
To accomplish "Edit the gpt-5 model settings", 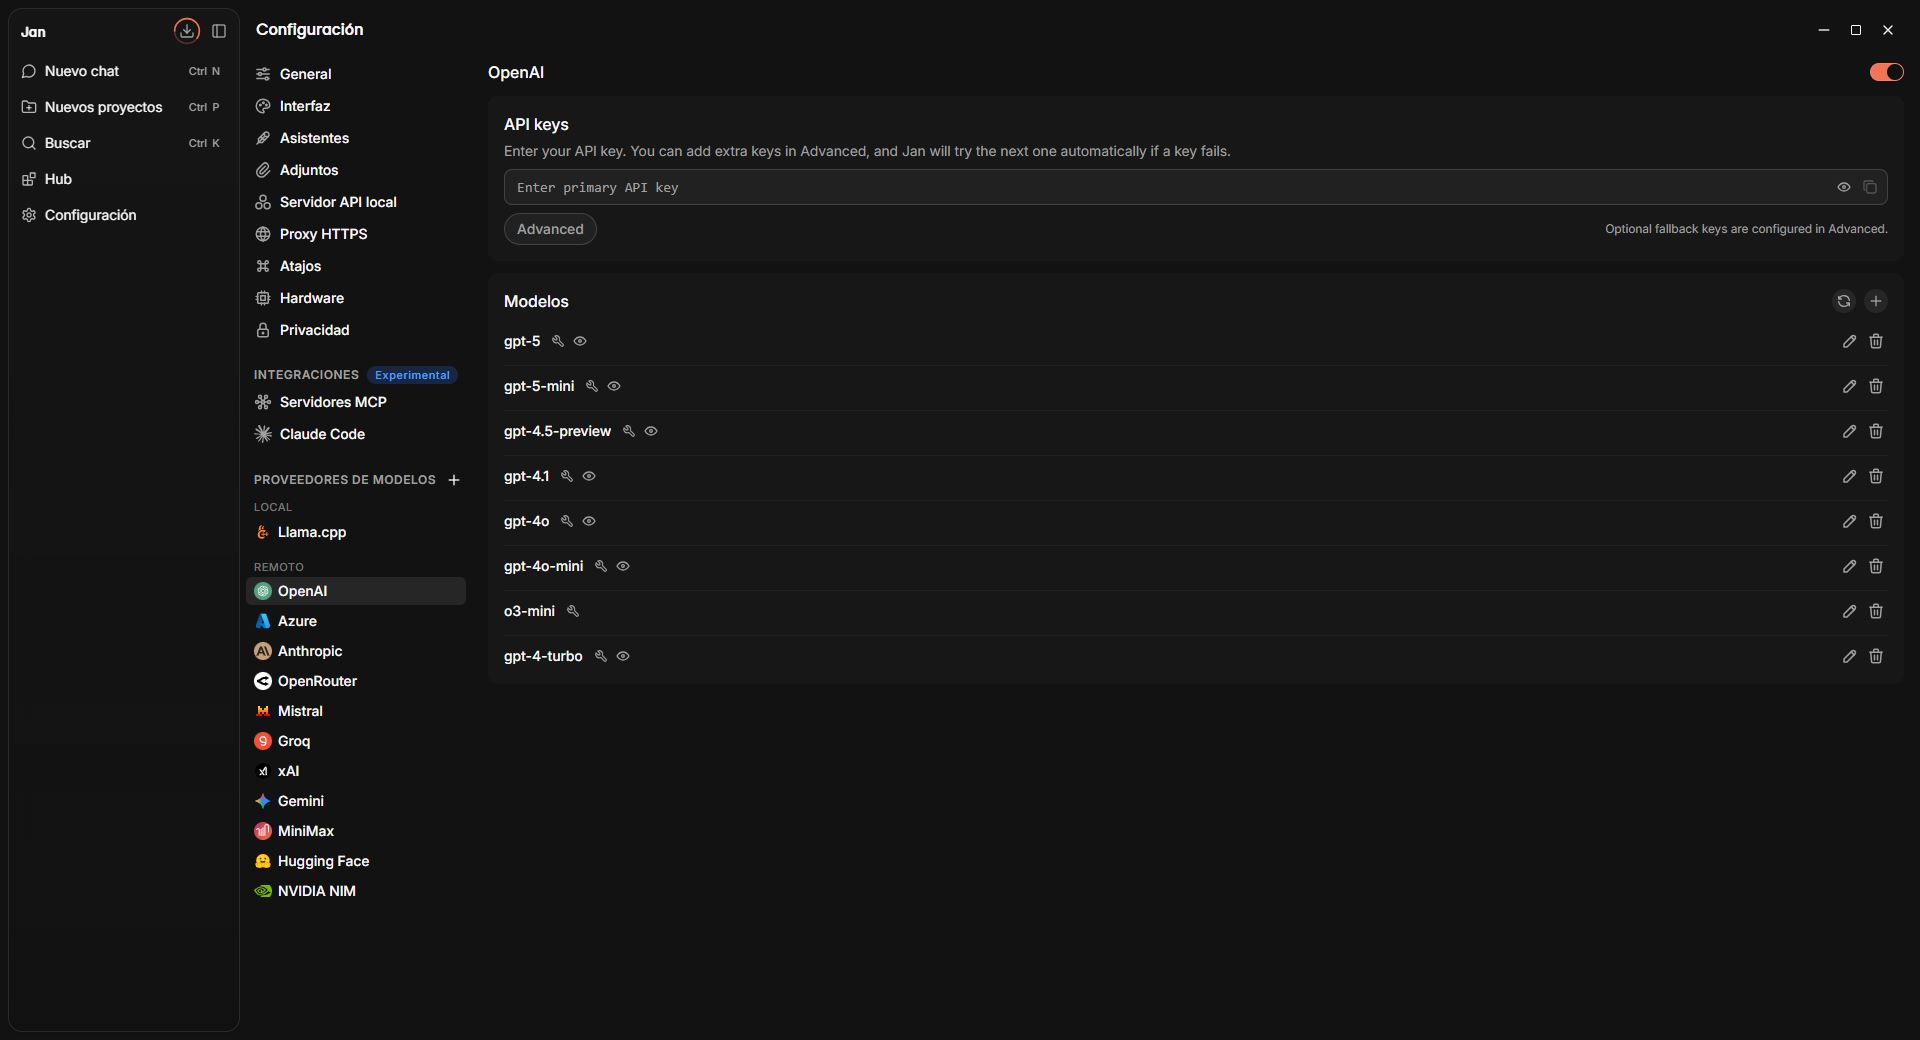I will click(x=1849, y=341).
